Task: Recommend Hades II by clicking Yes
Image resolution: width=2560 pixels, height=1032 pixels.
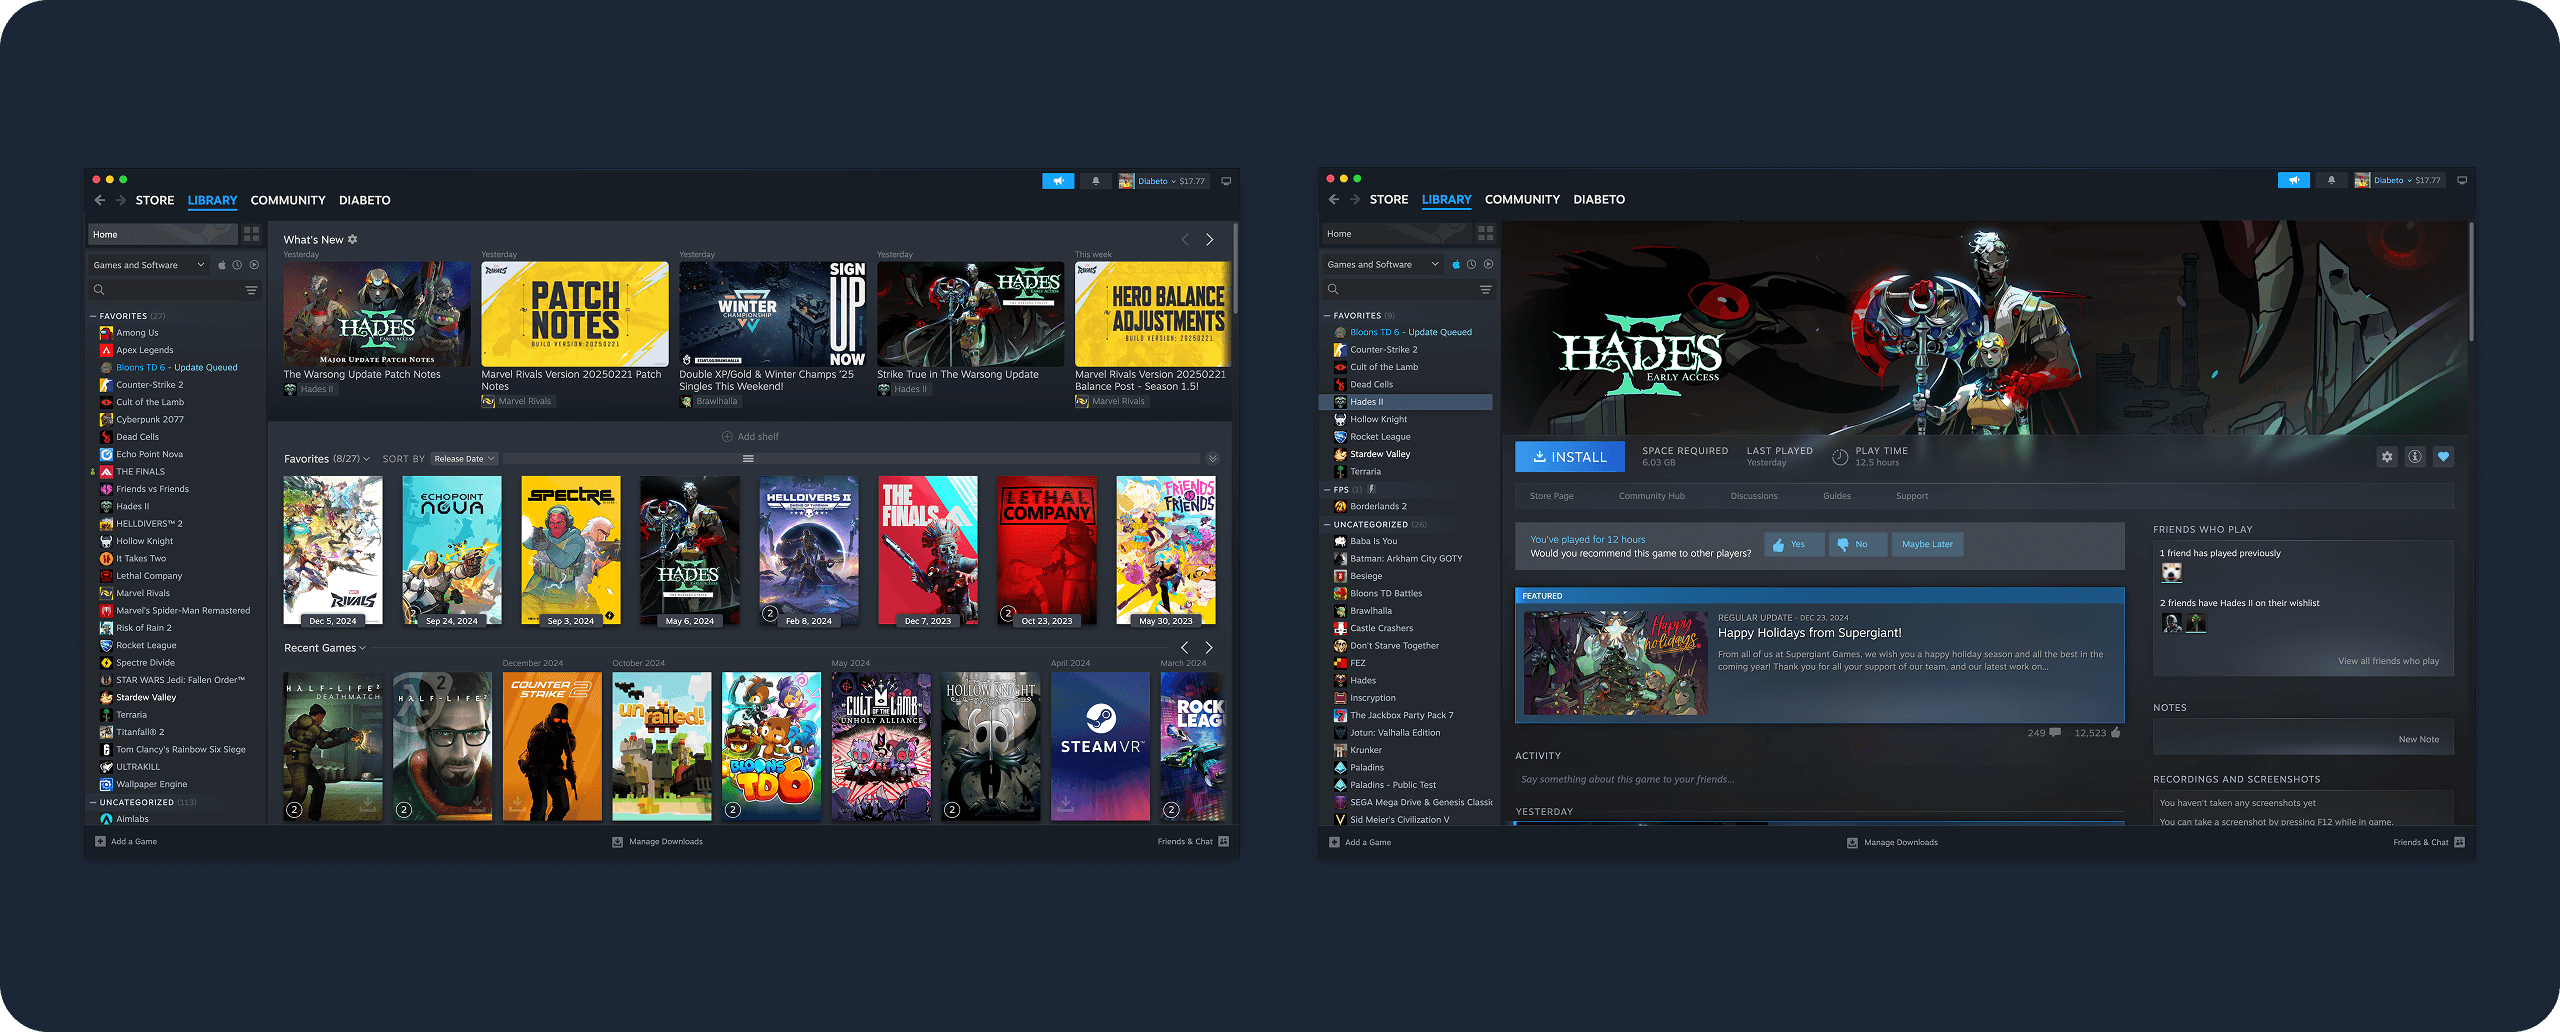Action: click(x=1794, y=544)
